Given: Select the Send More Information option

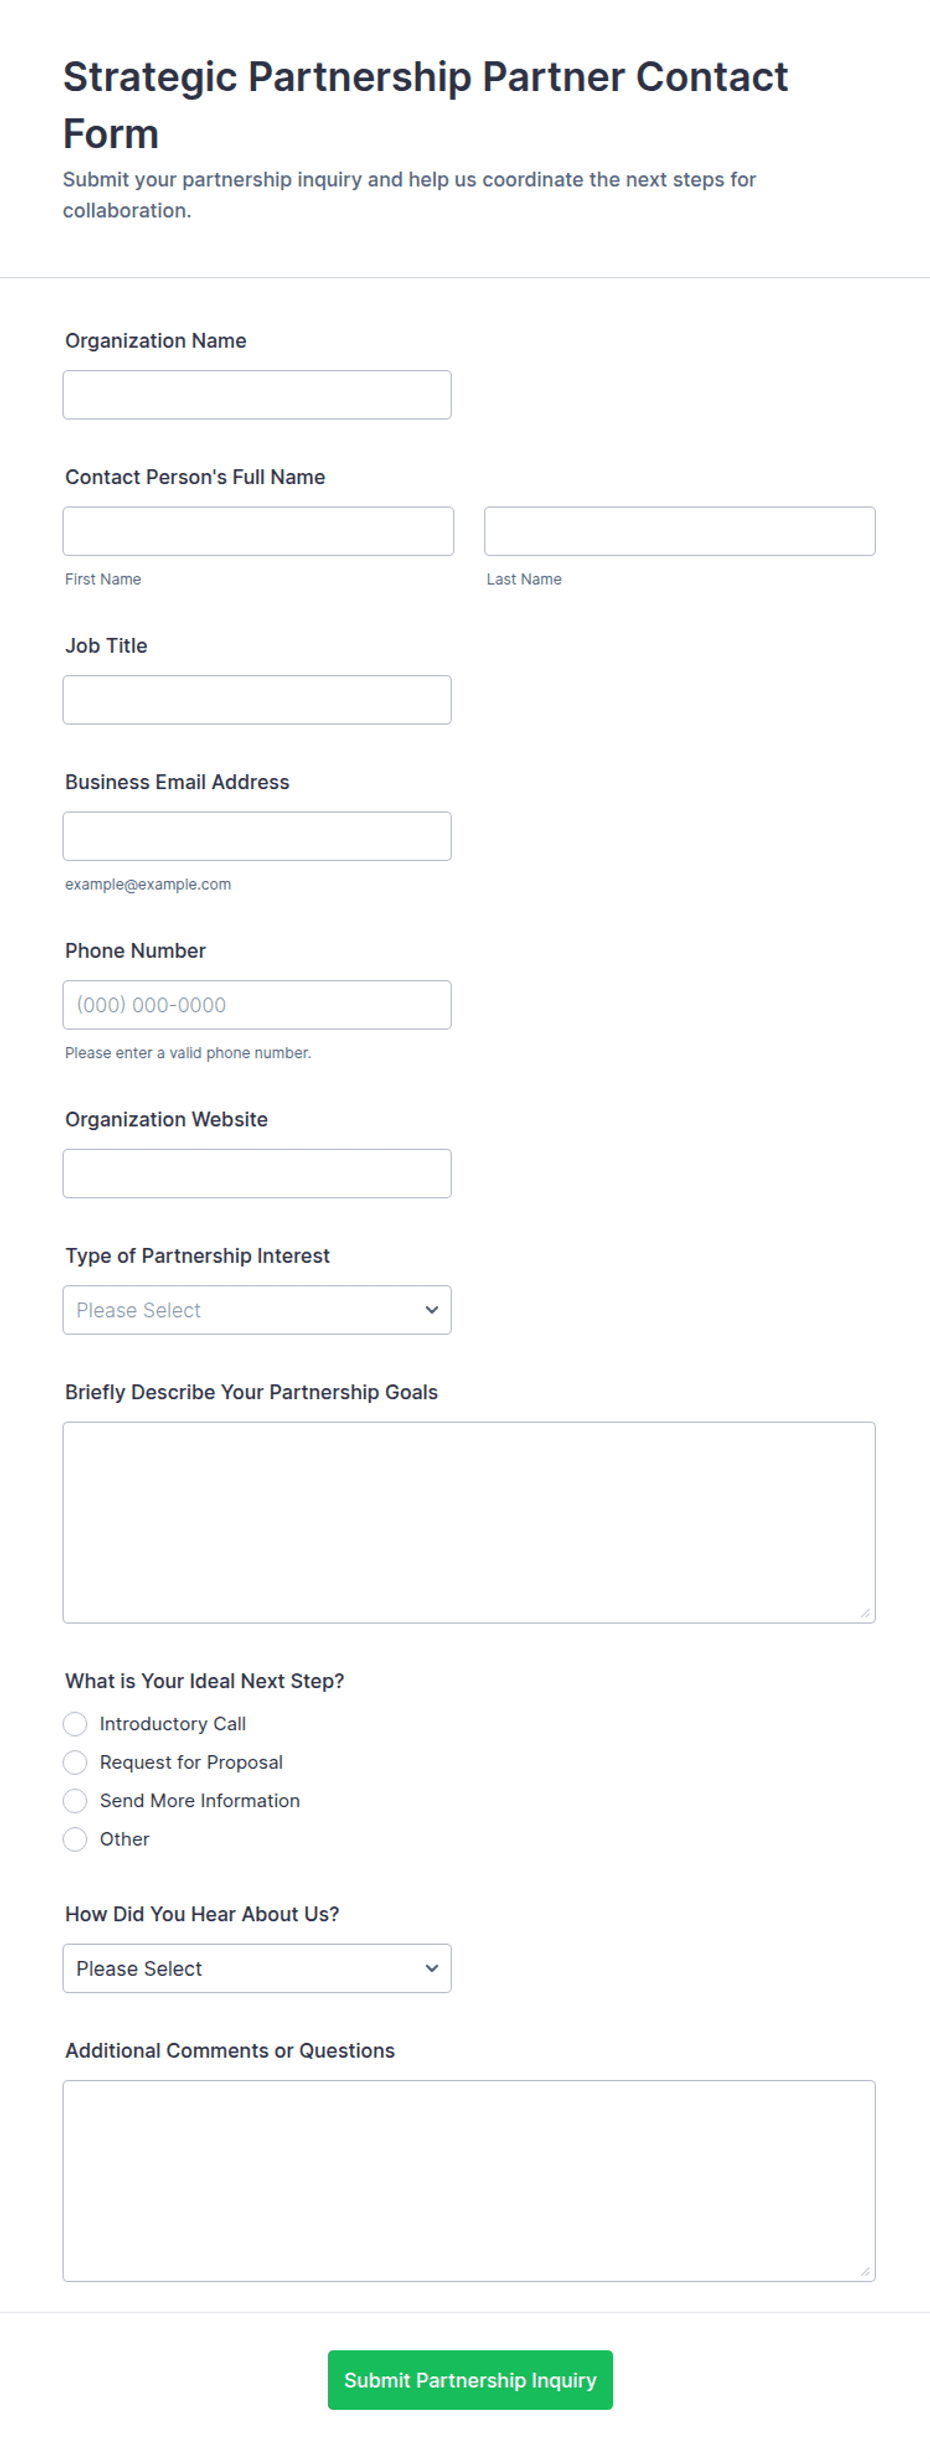Looking at the screenshot, I should [x=75, y=1801].
